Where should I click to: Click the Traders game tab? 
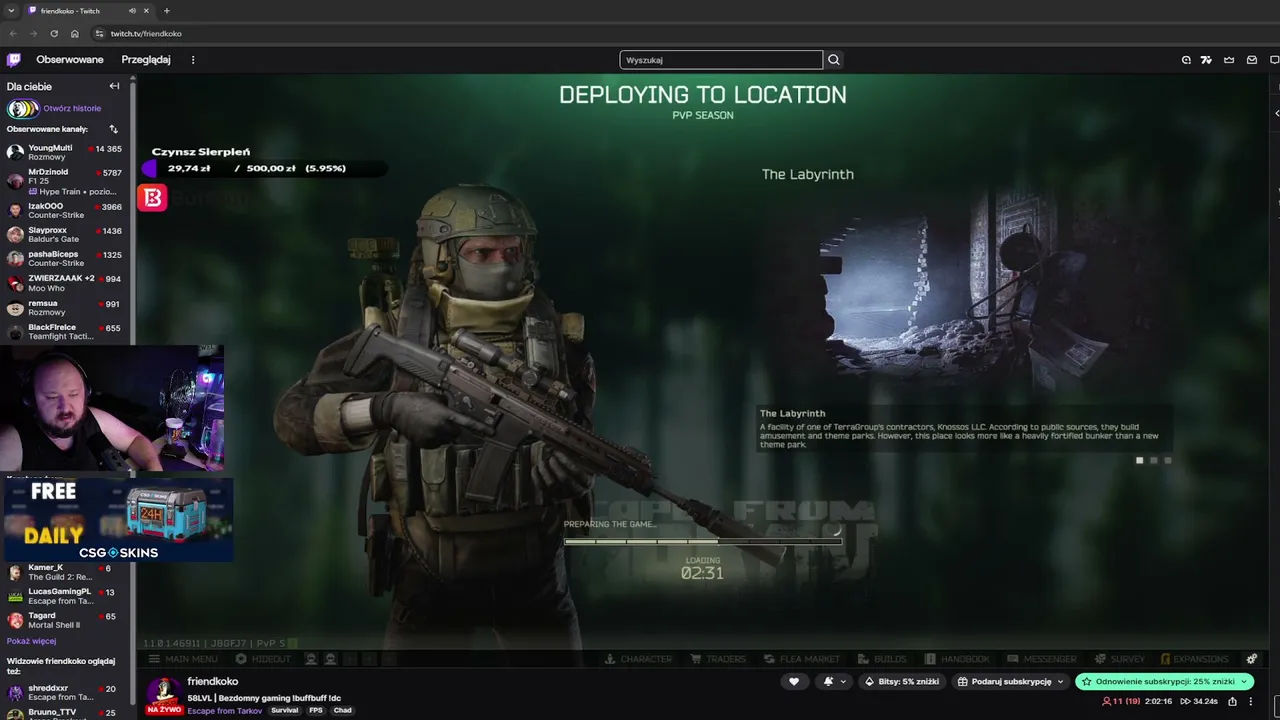718,659
